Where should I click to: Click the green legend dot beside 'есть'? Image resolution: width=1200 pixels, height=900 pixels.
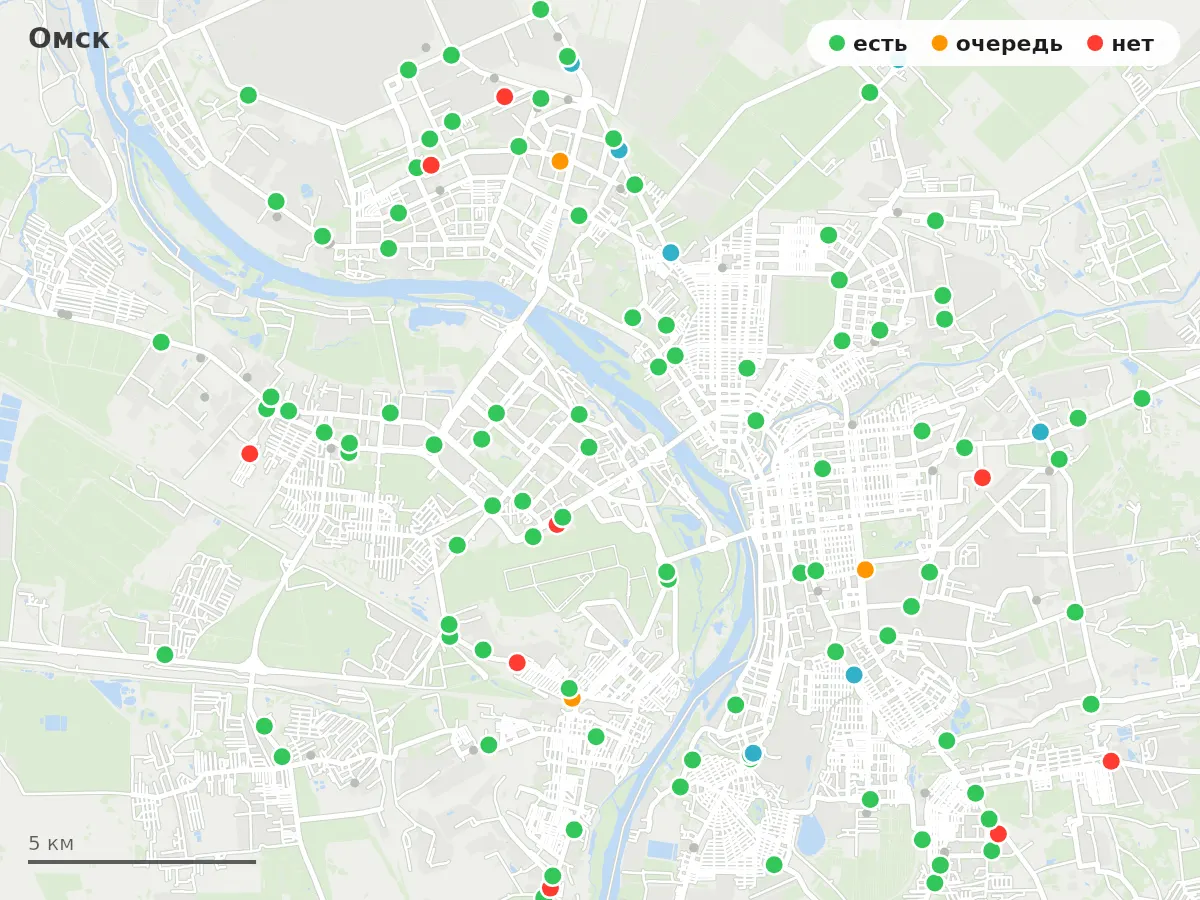pyautogui.click(x=838, y=43)
